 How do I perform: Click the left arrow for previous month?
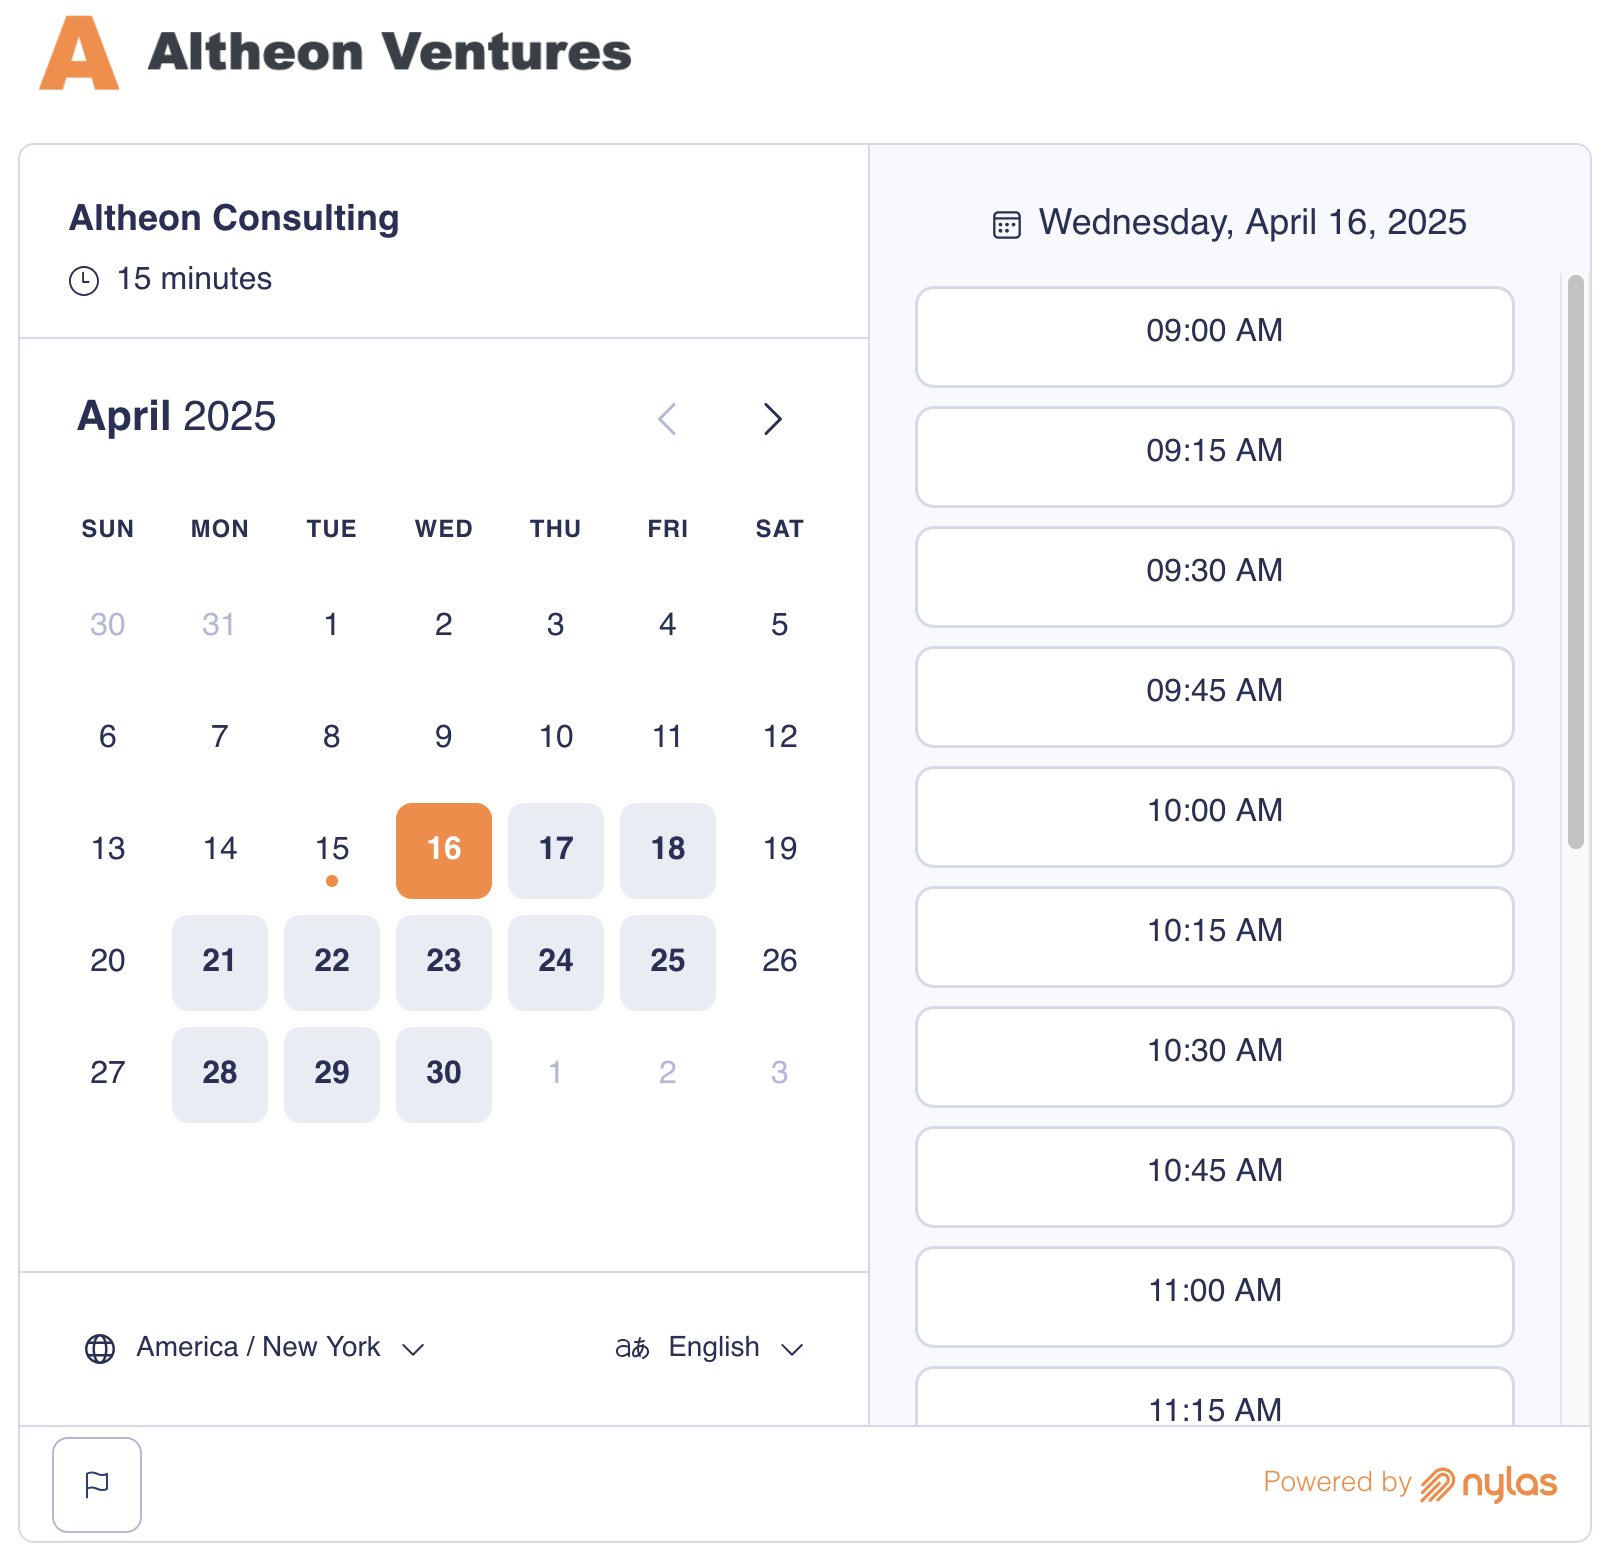[668, 419]
